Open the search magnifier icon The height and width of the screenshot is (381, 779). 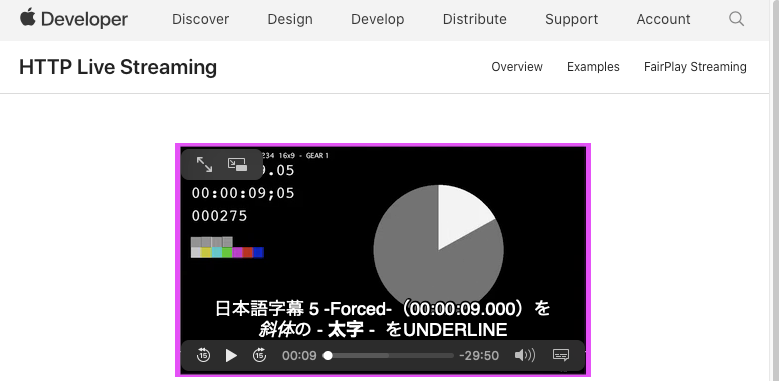pos(736,19)
